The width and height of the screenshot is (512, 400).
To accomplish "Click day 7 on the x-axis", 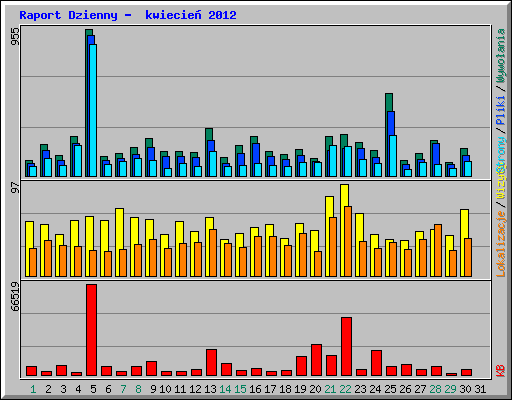I will (x=123, y=389).
